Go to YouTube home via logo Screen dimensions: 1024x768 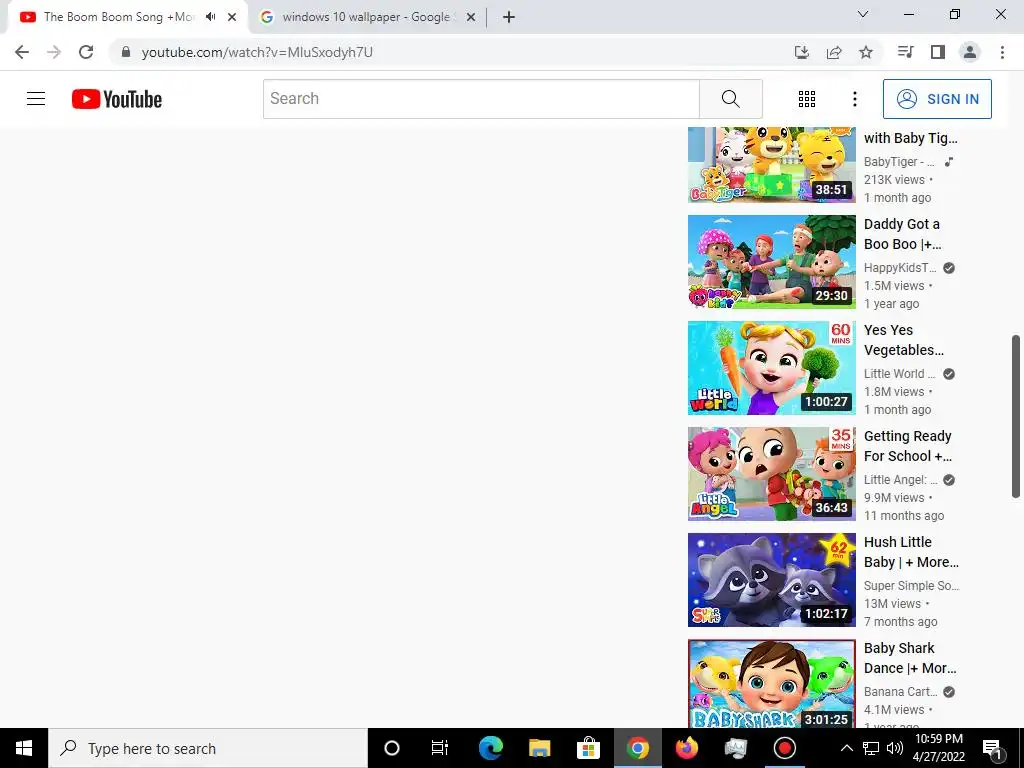coord(117,99)
